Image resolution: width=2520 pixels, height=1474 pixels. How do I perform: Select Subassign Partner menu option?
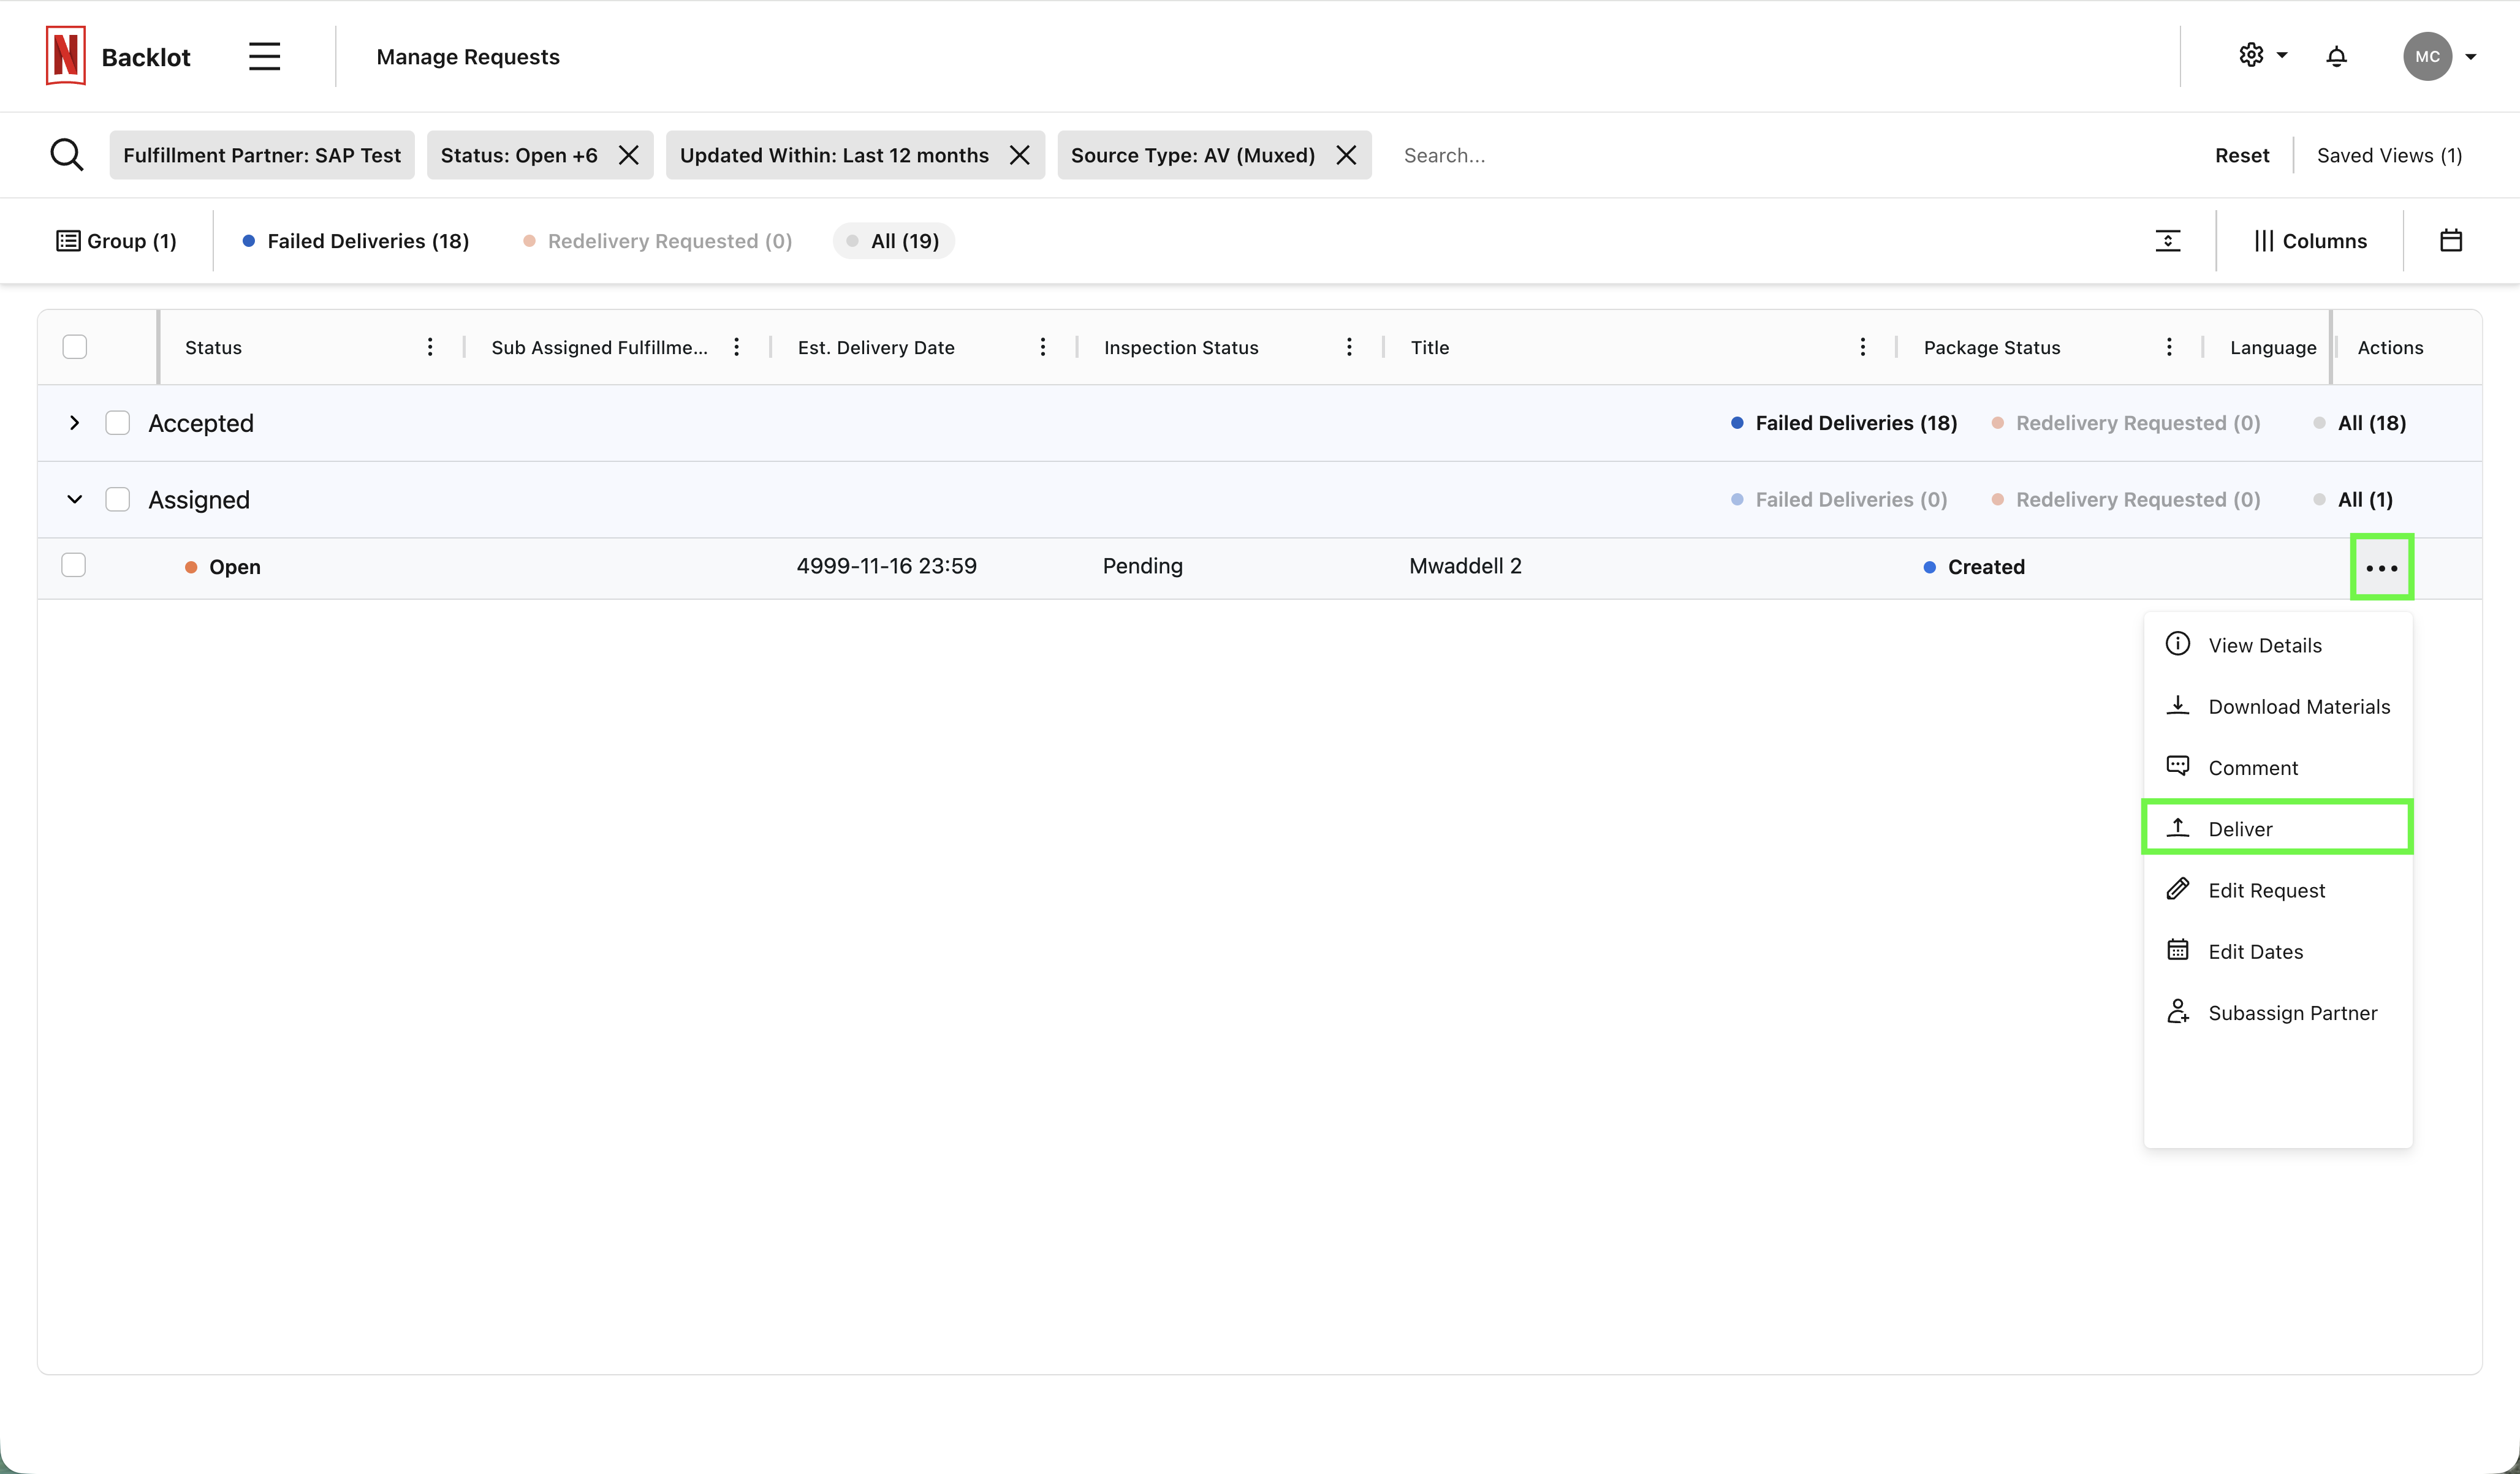[2291, 1012]
